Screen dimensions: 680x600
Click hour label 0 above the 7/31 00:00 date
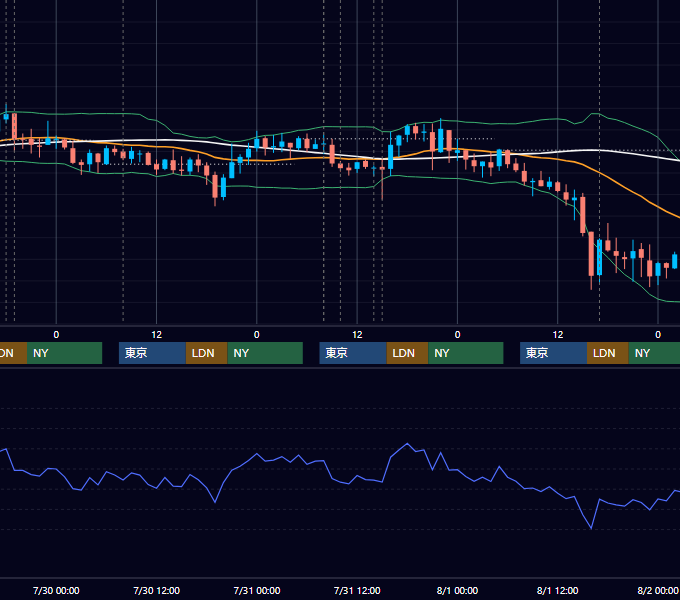coord(257,335)
